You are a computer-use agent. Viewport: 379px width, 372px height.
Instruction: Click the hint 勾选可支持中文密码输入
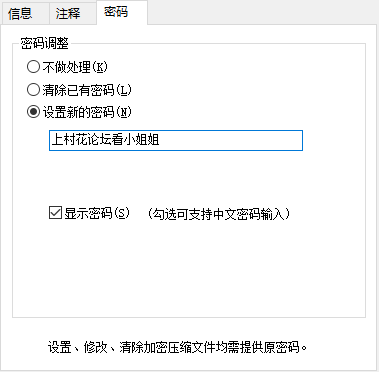(x=218, y=214)
